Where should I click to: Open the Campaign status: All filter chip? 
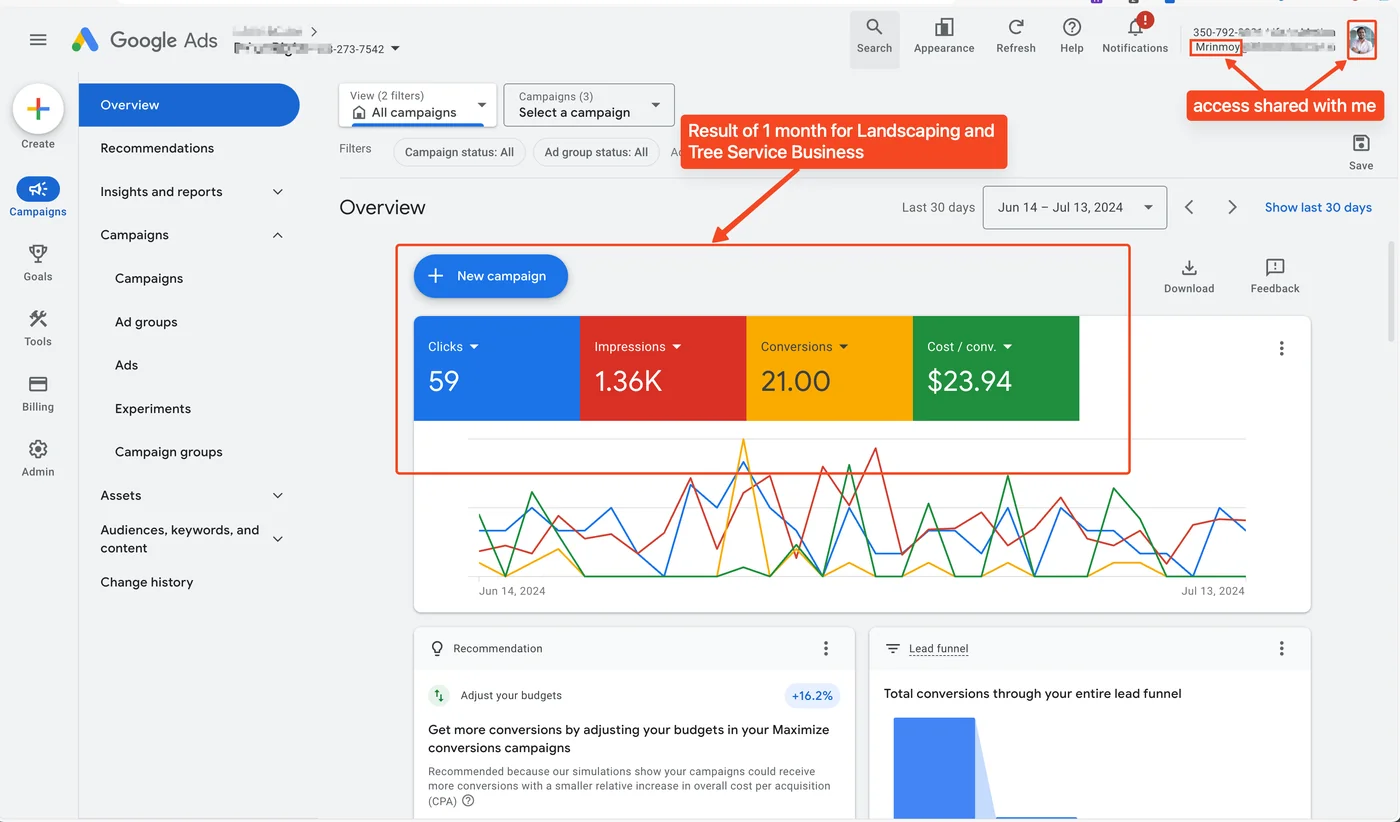460,151
